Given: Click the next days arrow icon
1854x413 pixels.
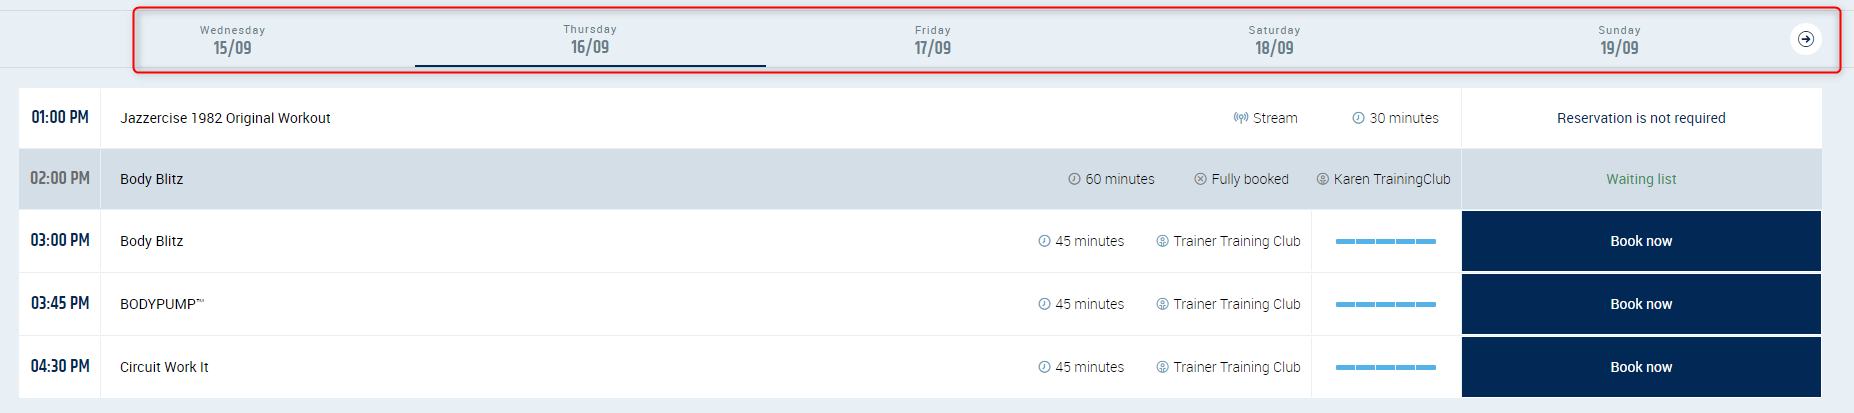Looking at the screenshot, I should click(x=1805, y=39).
